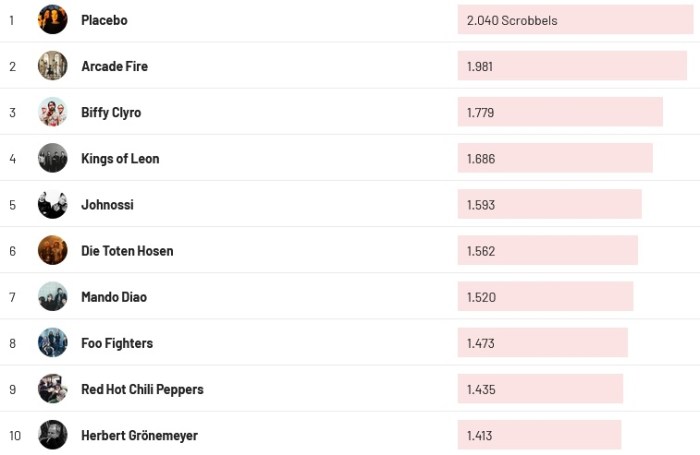The image size is (700, 455).
Task: Click the Mando Diao avatar image
Action: pos(53,297)
